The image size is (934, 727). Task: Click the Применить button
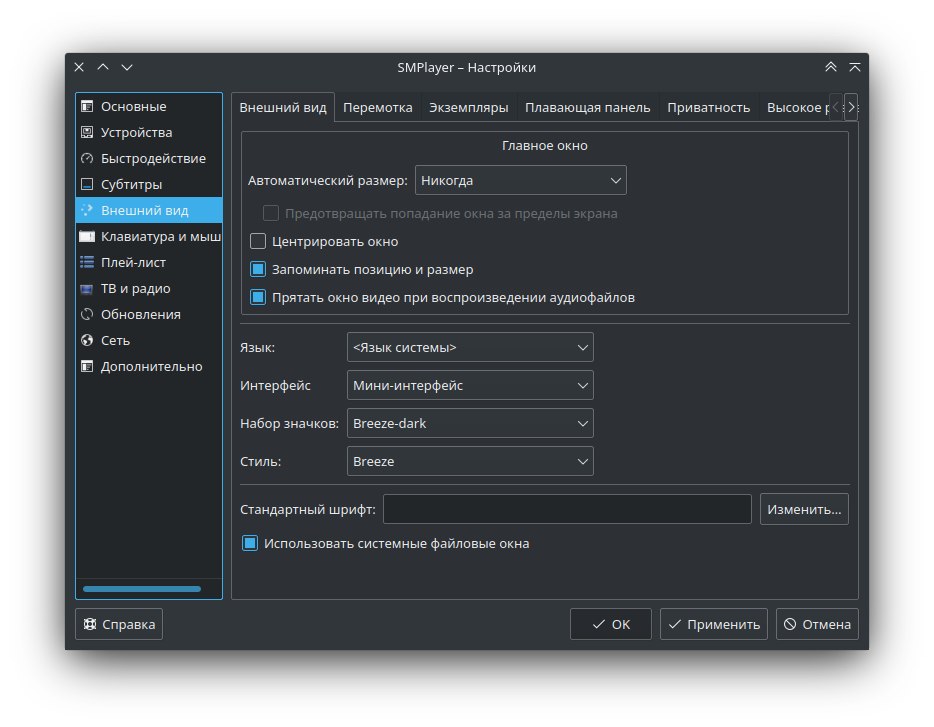(x=714, y=624)
